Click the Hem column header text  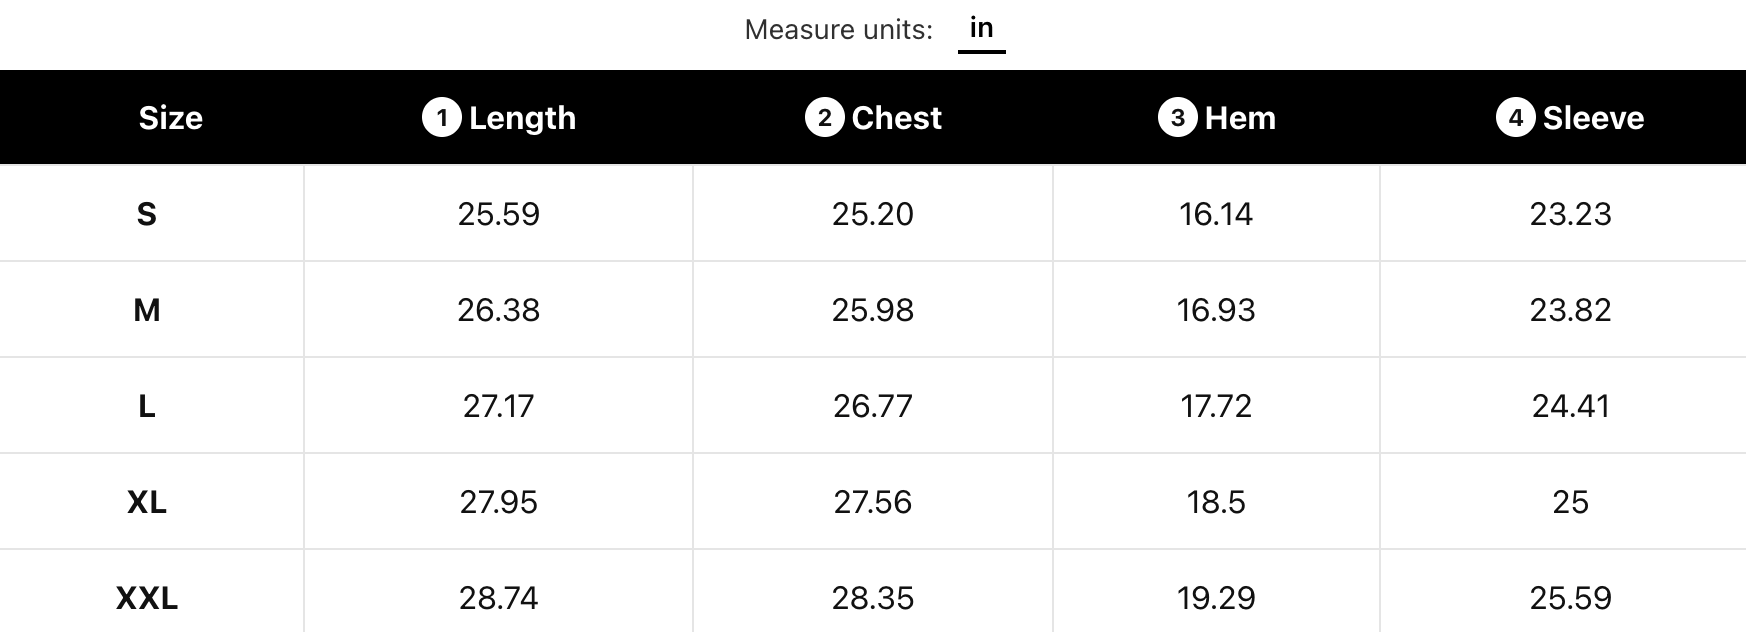(x=1240, y=118)
